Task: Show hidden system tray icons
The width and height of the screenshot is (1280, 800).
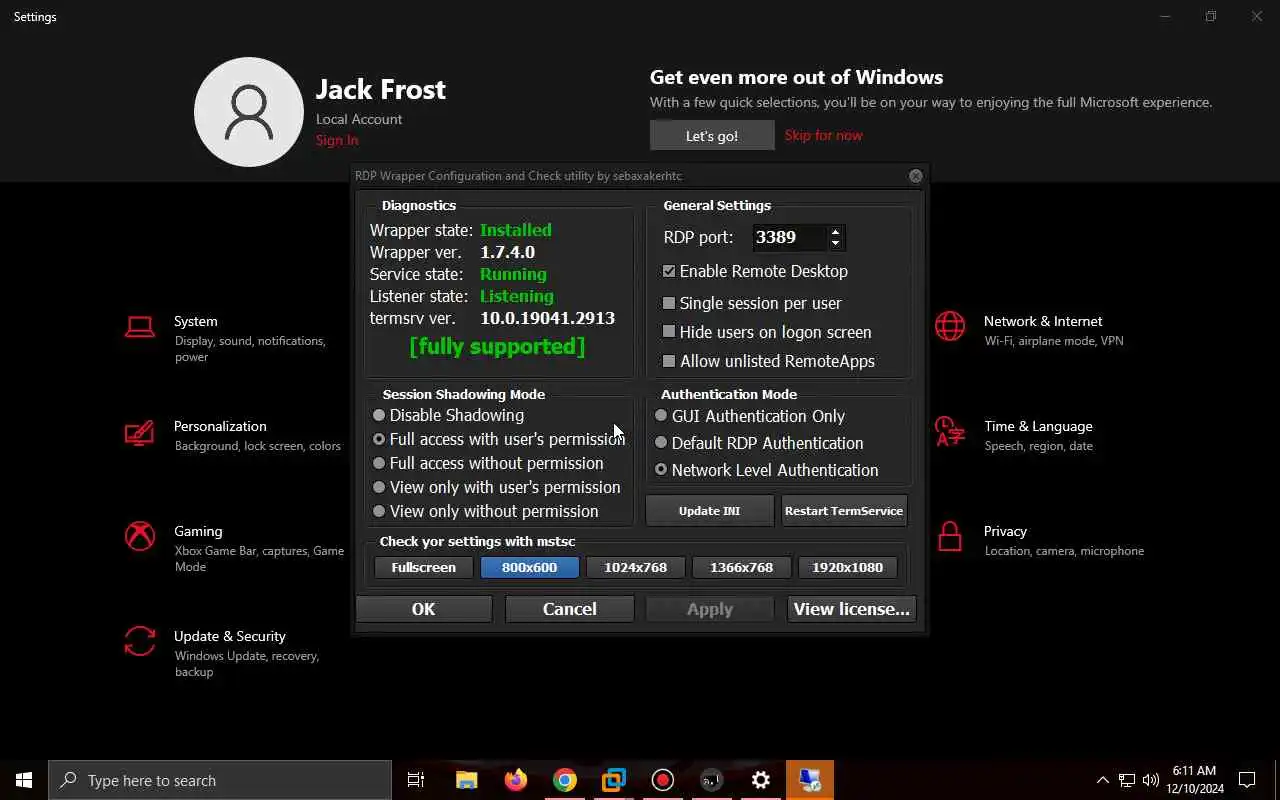Action: [1103, 780]
